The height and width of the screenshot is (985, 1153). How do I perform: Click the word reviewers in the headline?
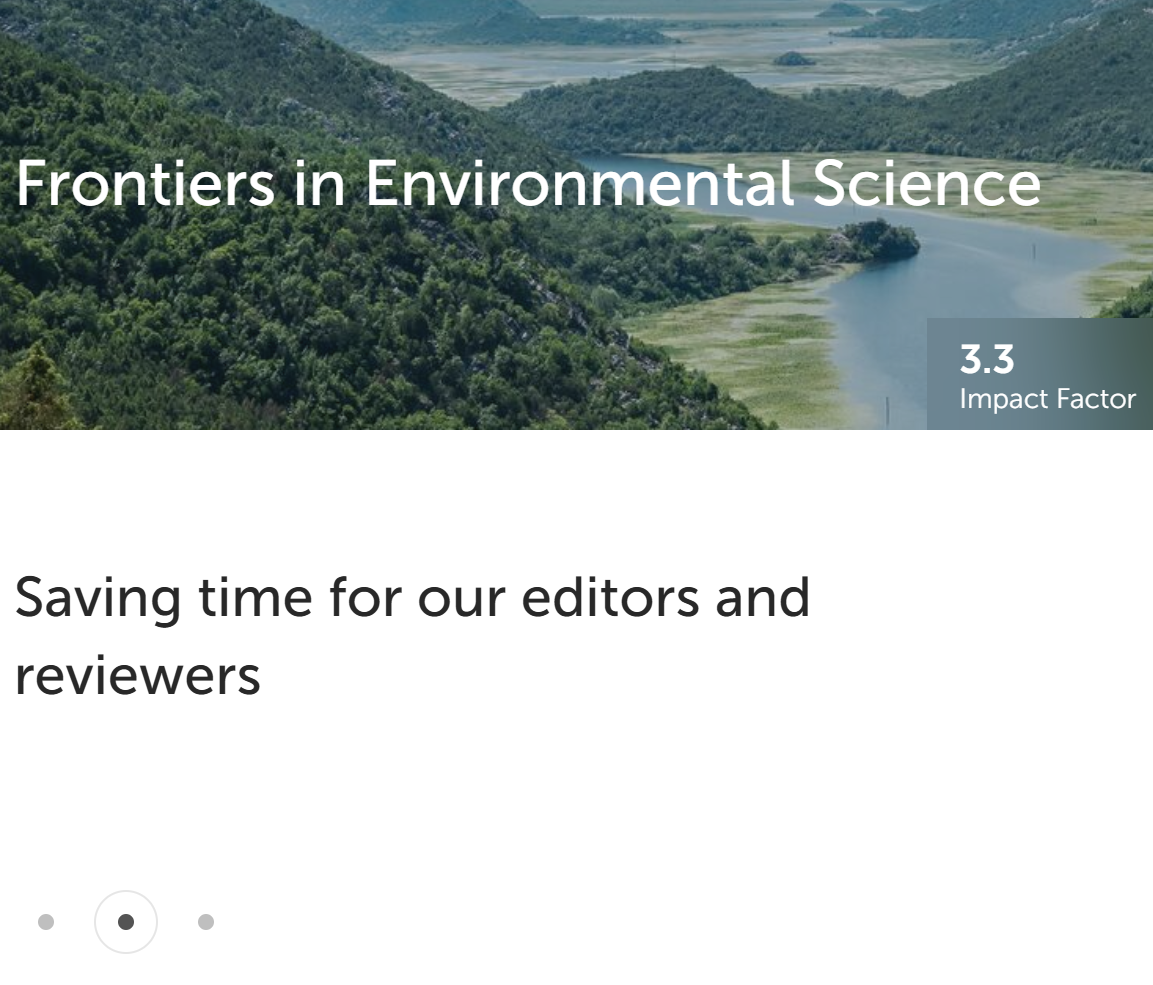[x=138, y=676]
